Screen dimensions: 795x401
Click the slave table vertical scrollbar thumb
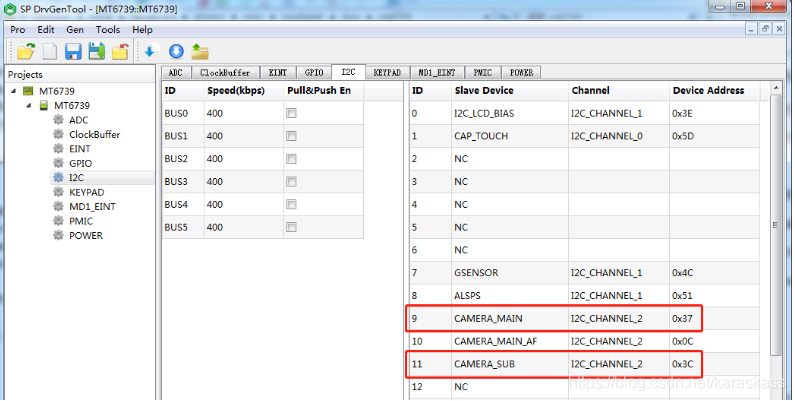point(776,225)
